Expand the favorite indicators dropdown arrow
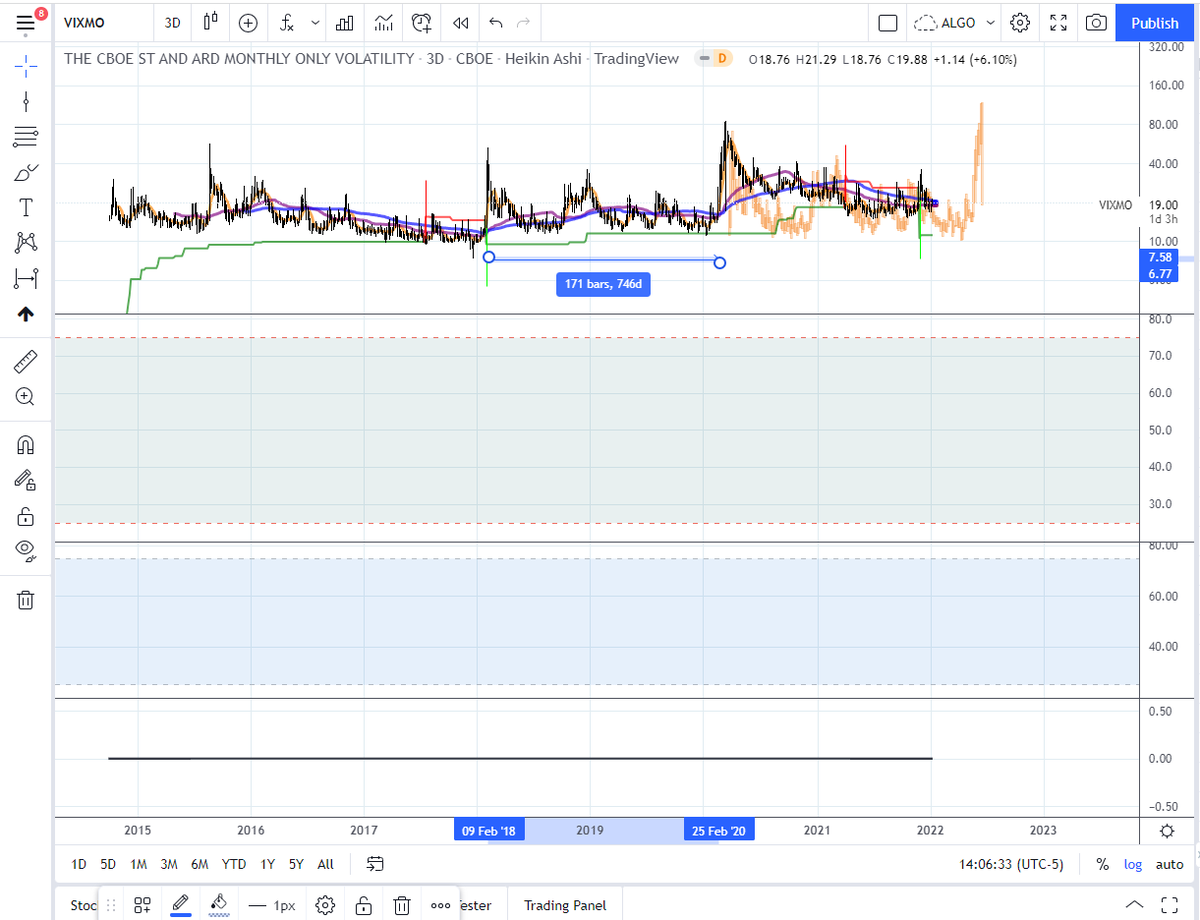Viewport: 1200px width, 920px height. tap(316, 22)
